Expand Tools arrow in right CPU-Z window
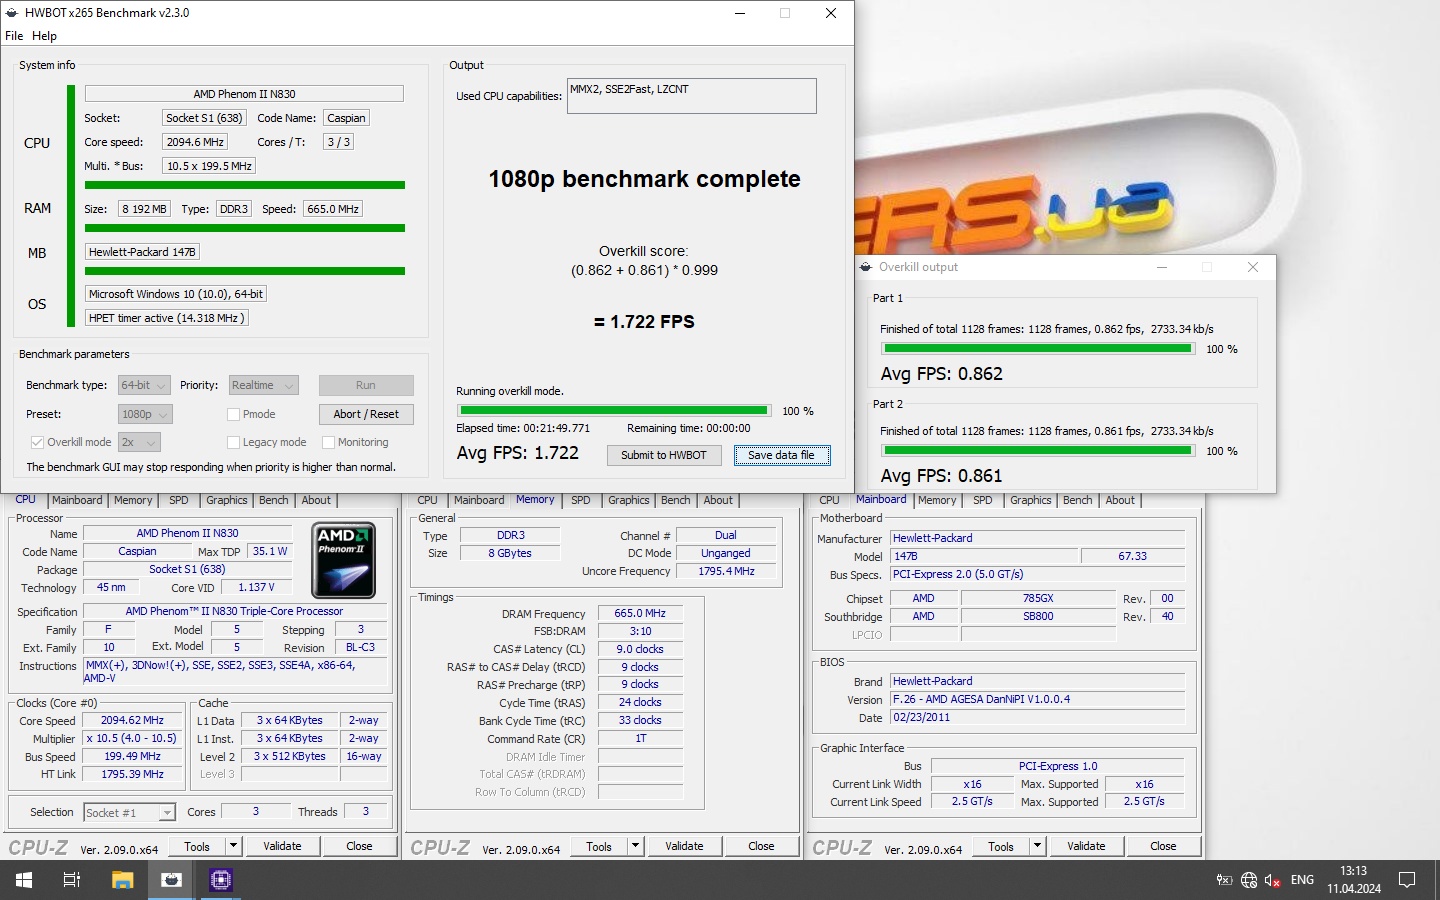The width and height of the screenshot is (1440, 900). [1037, 846]
